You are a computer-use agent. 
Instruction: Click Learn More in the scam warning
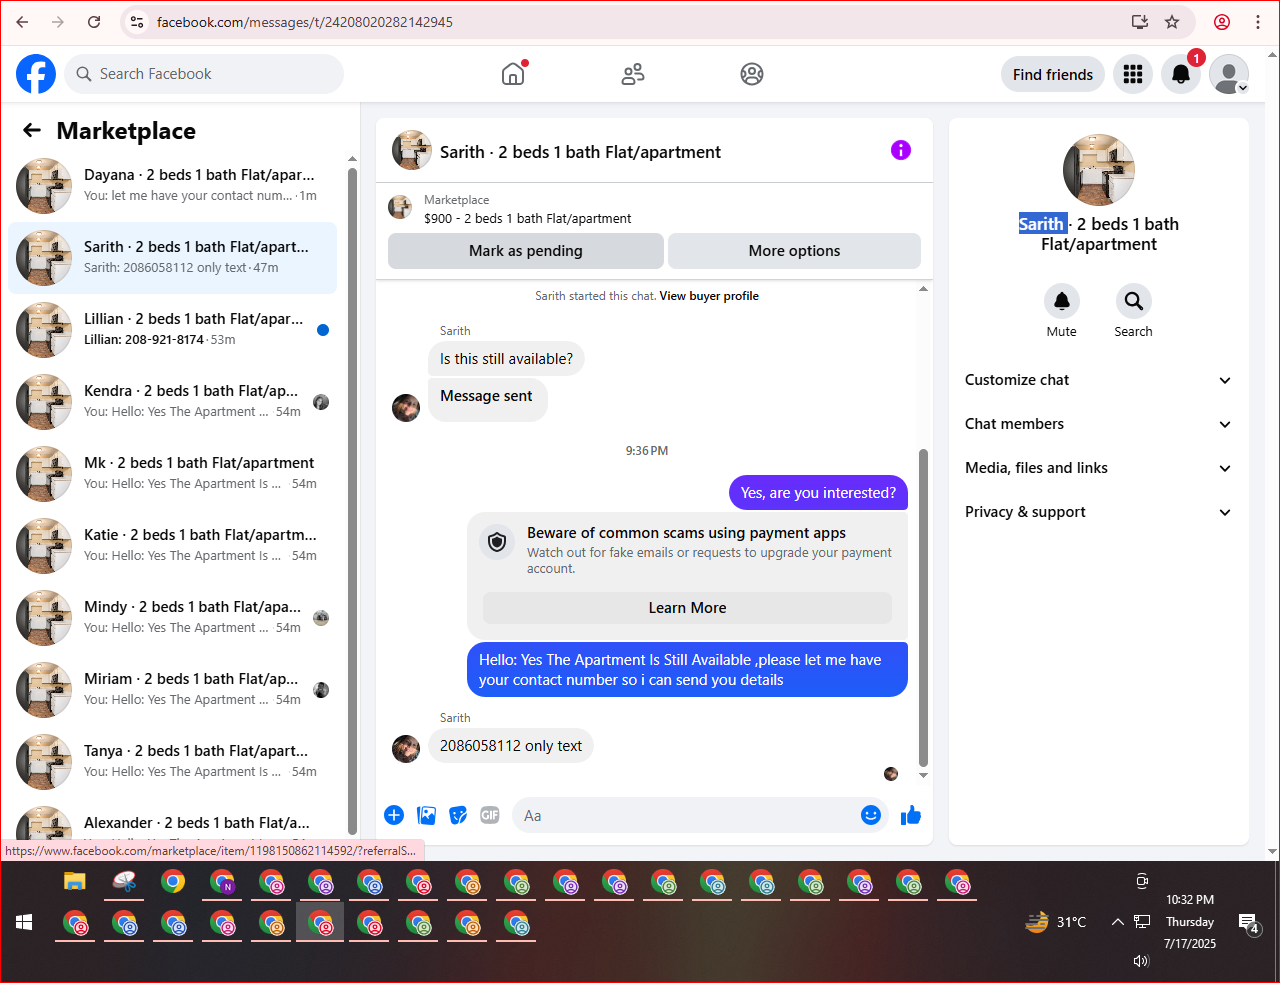687,608
